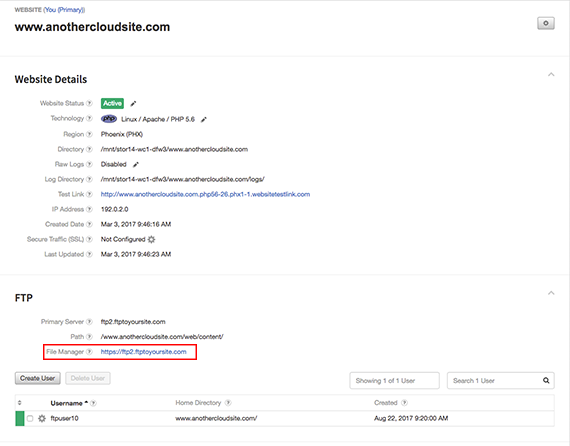Click the Phoenix (PHX) region value
The height and width of the screenshot is (446, 570).
(122, 134)
